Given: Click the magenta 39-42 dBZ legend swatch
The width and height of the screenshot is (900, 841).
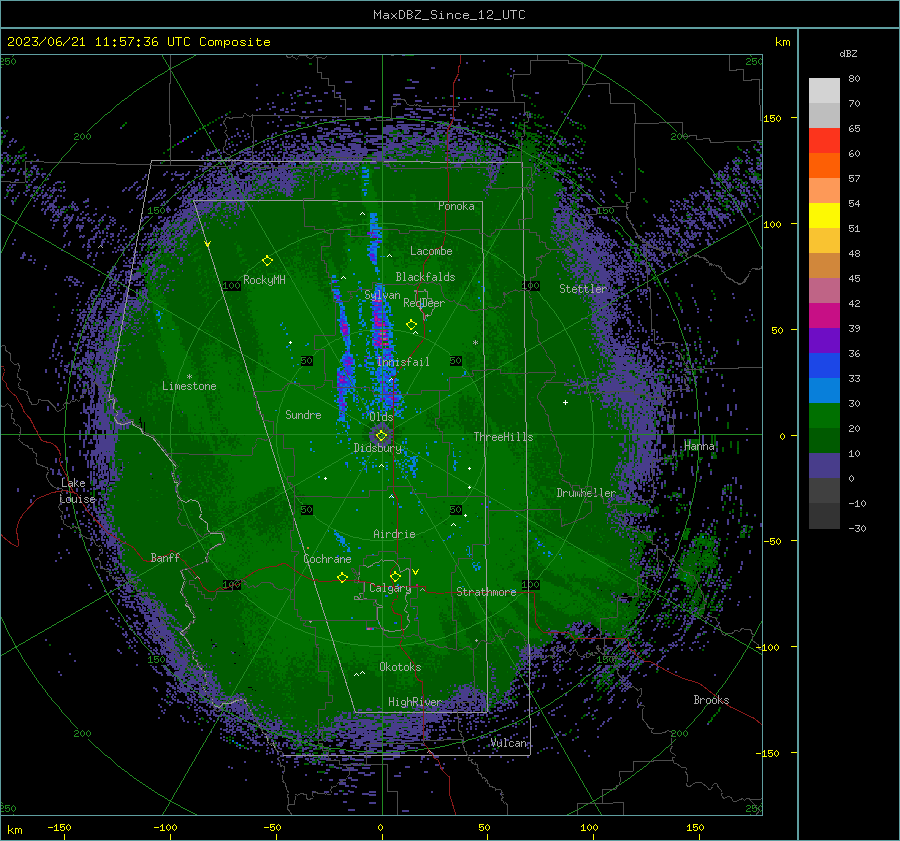Looking at the screenshot, I should (x=824, y=315).
